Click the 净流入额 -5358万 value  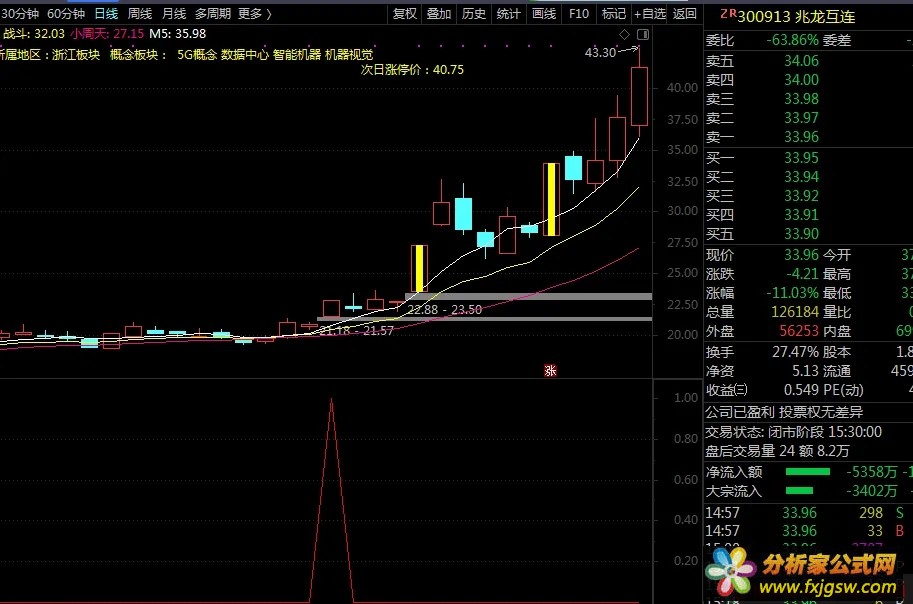coord(872,472)
